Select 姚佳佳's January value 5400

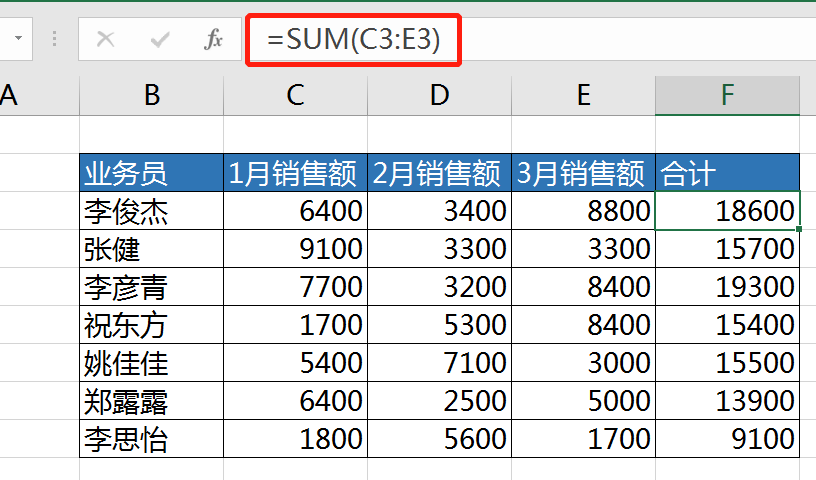[x=296, y=362]
